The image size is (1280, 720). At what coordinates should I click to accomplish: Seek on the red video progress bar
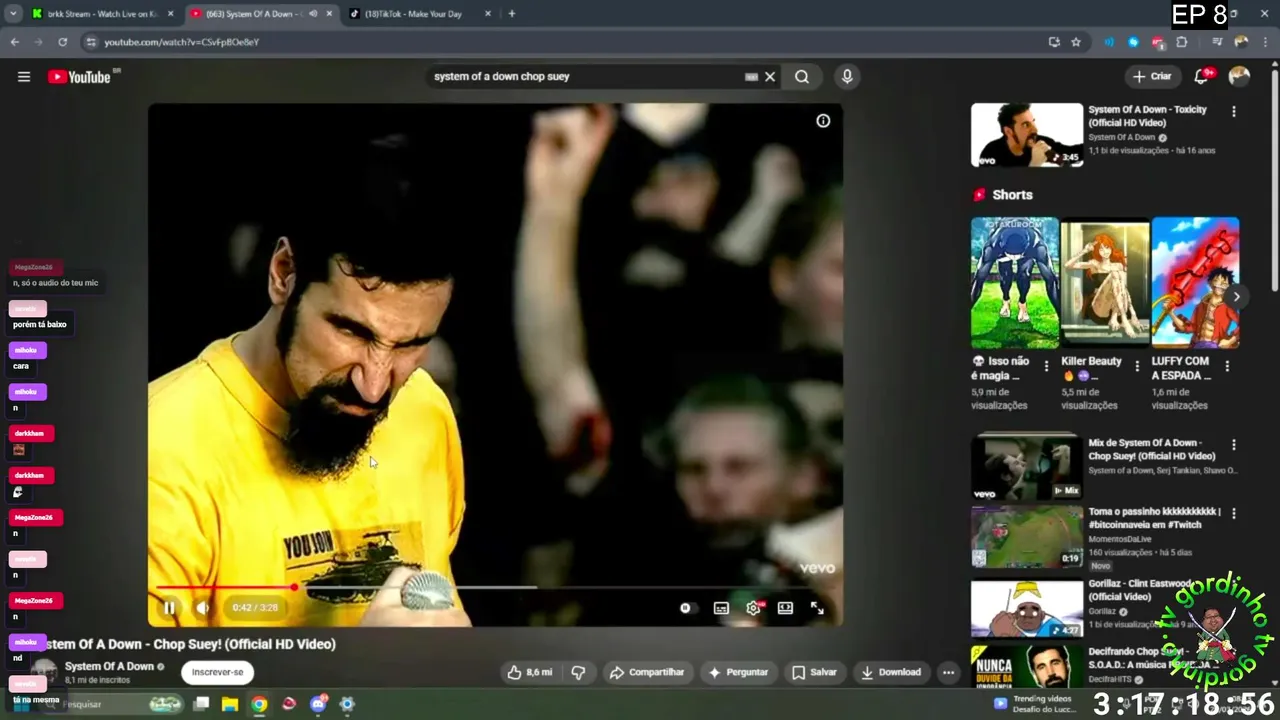(x=495, y=588)
